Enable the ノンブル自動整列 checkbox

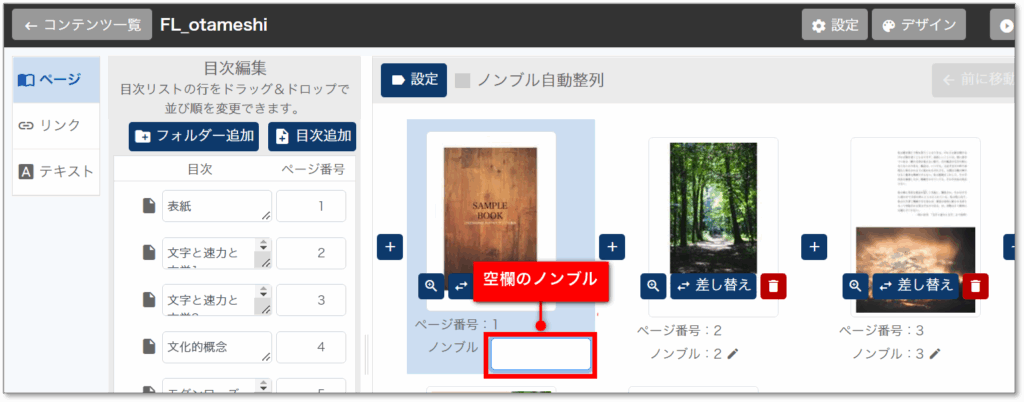[463, 80]
